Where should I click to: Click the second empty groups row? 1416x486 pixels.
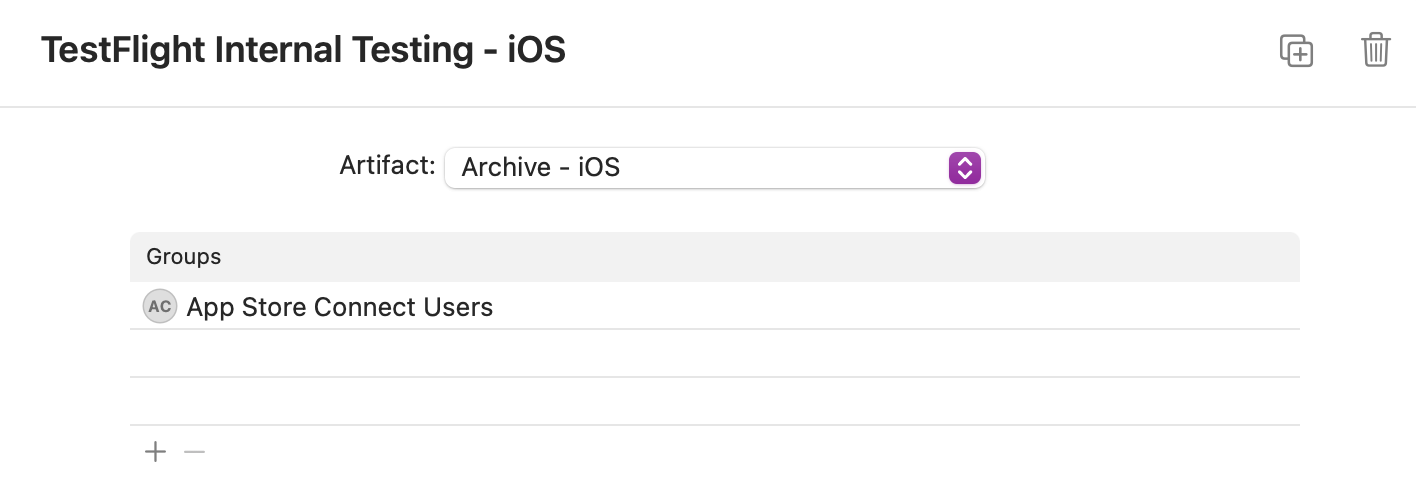pos(714,401)
